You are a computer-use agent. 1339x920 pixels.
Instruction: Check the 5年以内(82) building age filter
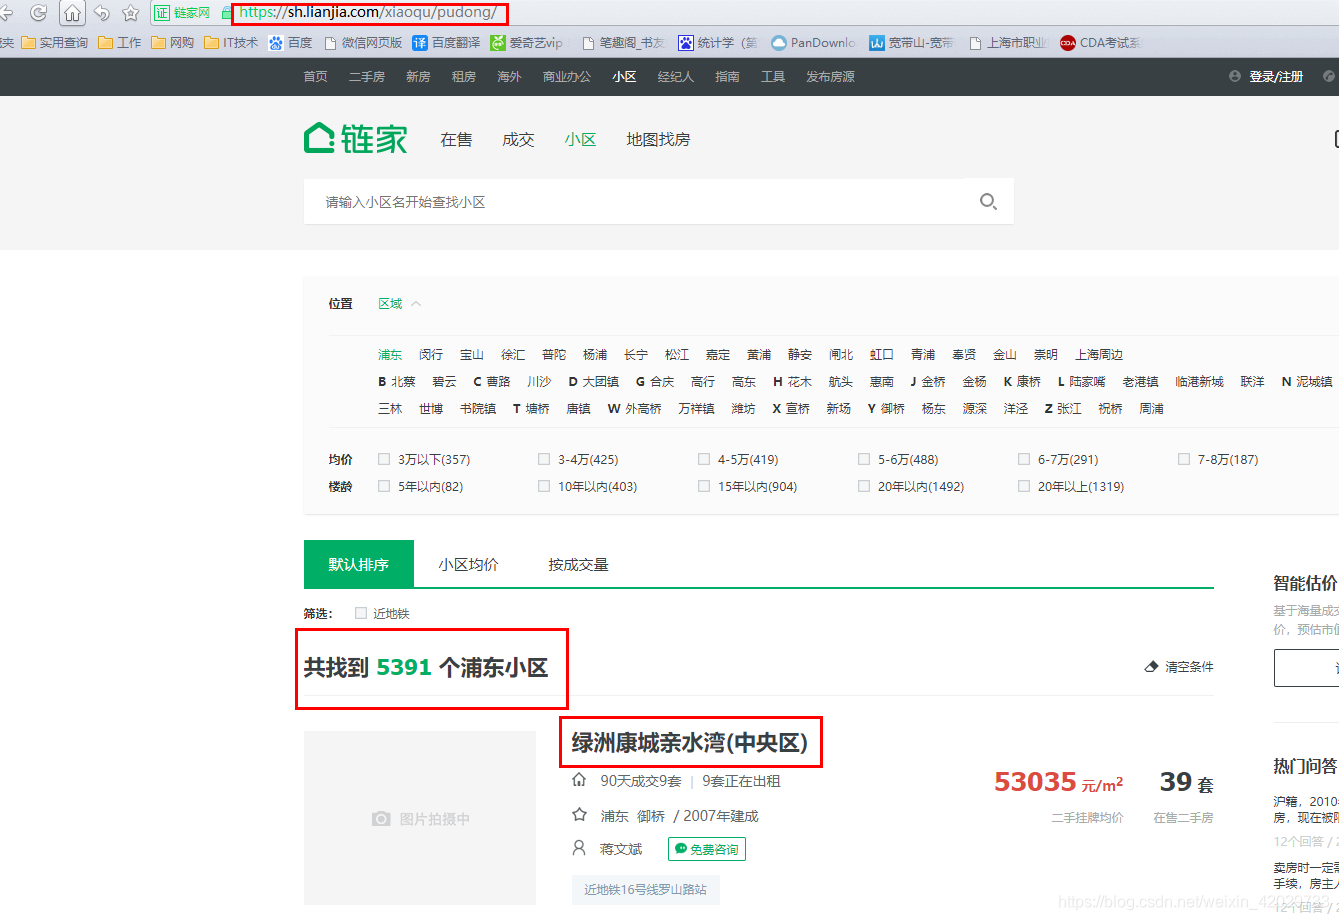(x=384, y=486)
